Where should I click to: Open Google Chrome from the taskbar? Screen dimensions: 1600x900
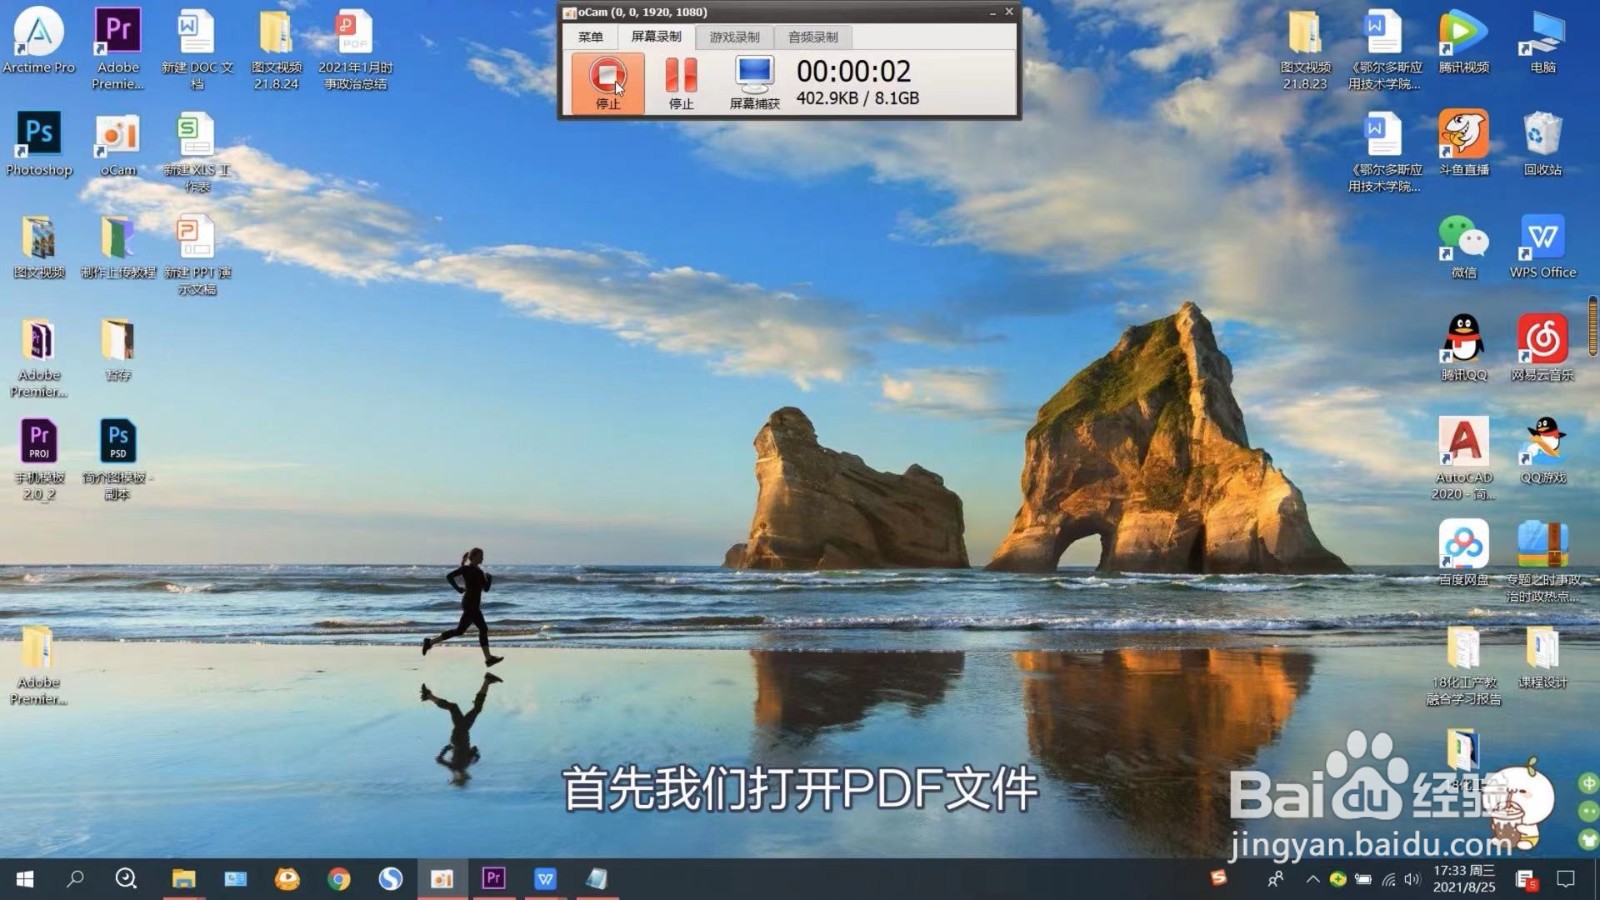339,879
